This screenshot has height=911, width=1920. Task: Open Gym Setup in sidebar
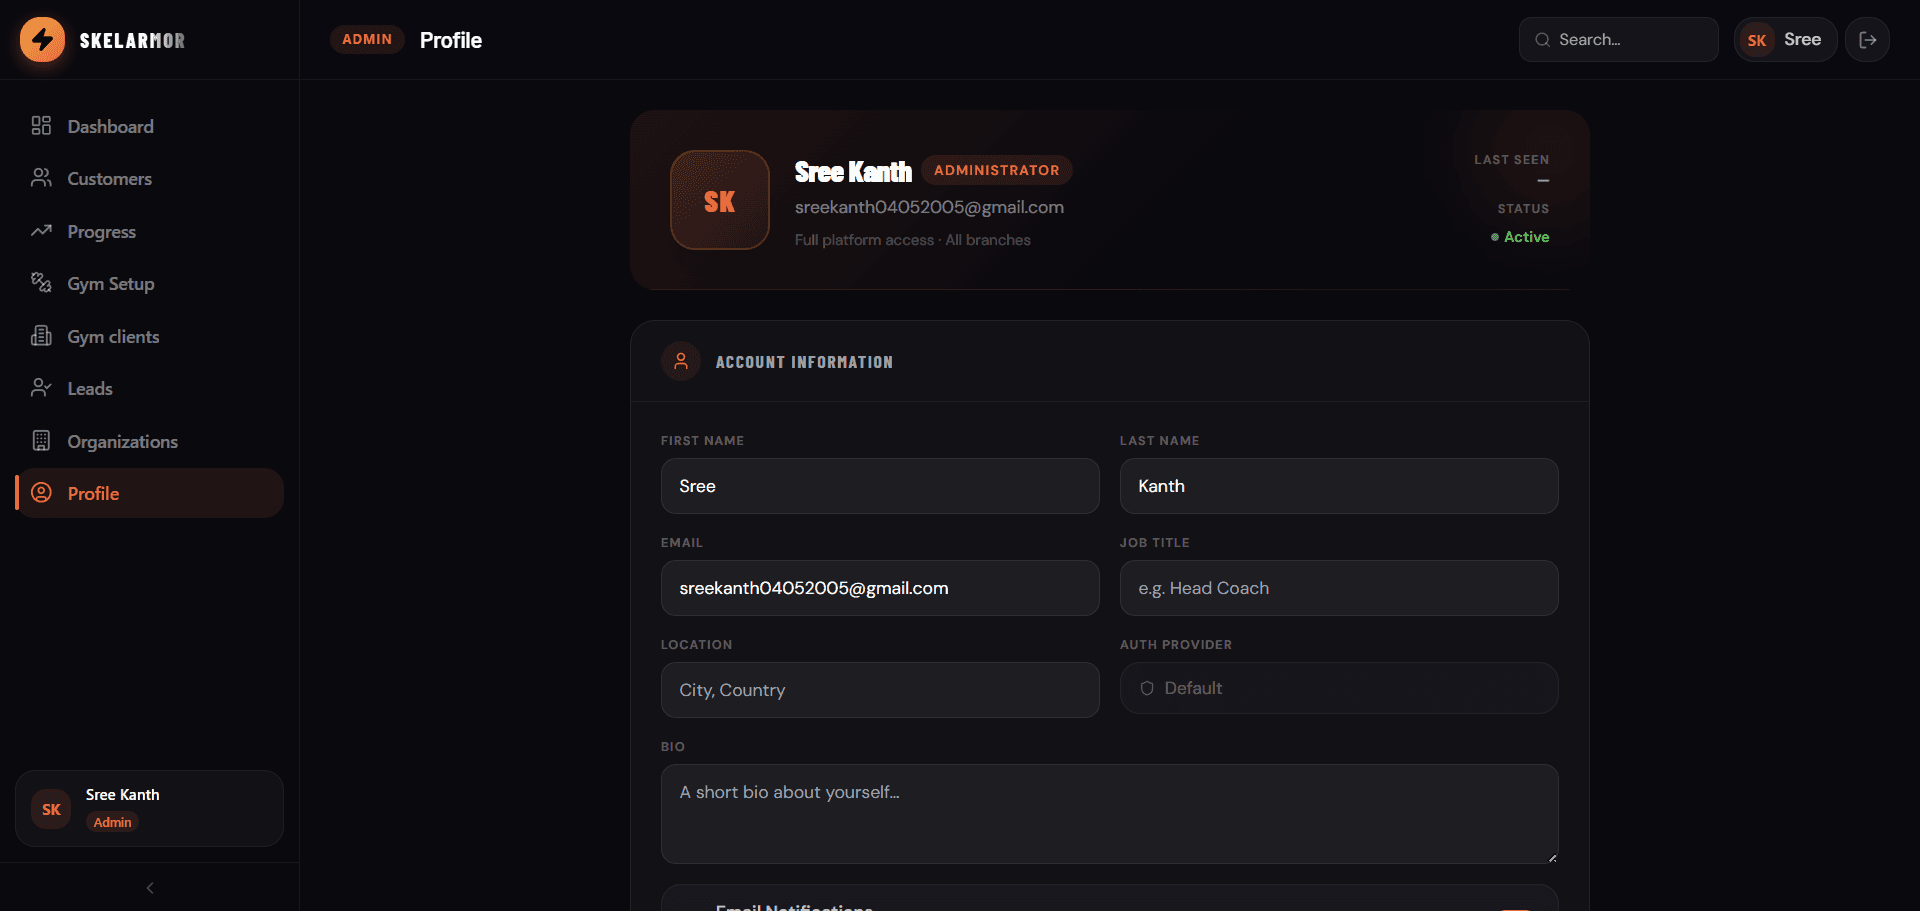[x=150, y=283]
